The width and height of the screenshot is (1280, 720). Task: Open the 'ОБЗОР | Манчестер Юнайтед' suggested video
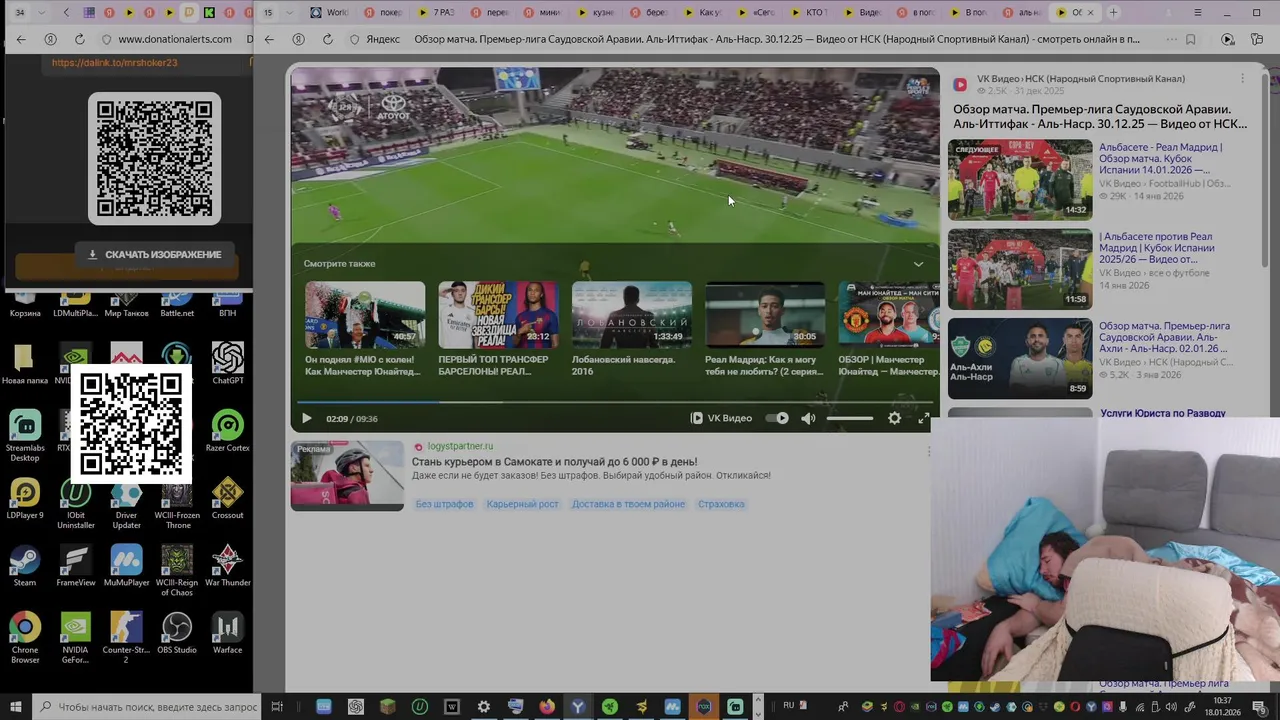coord(888,329)
